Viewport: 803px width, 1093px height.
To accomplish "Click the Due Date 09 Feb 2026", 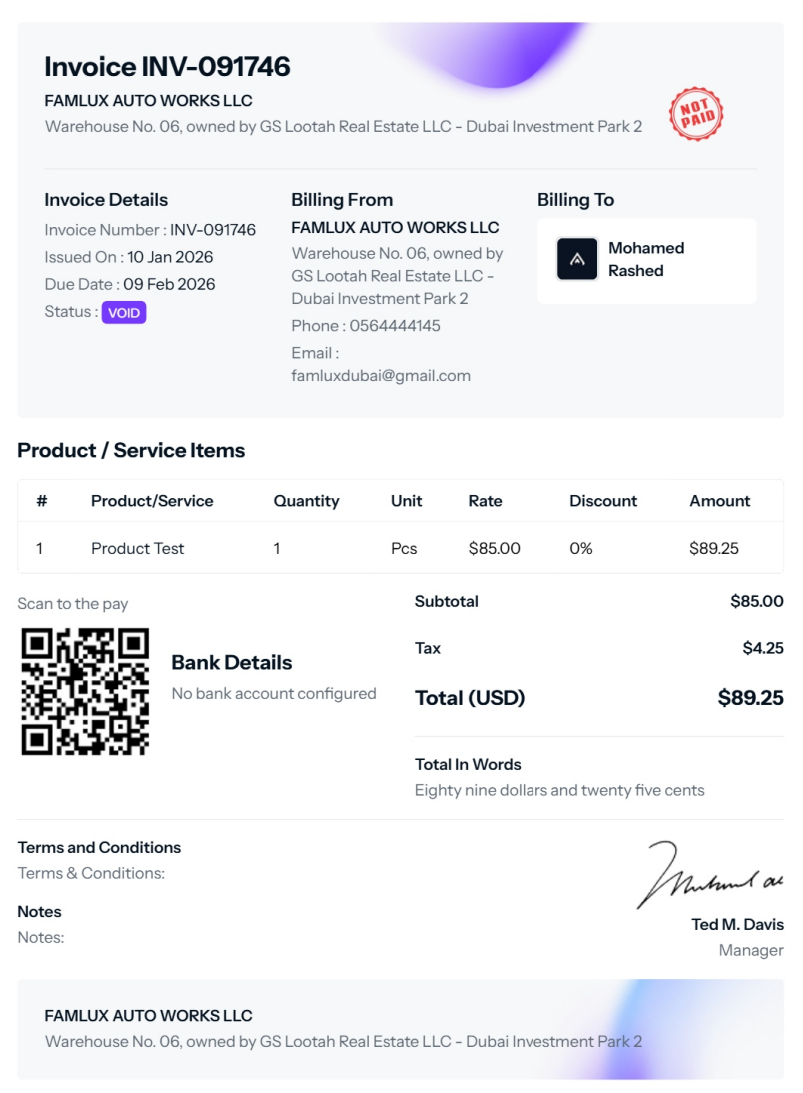I will tap(169, 284).
